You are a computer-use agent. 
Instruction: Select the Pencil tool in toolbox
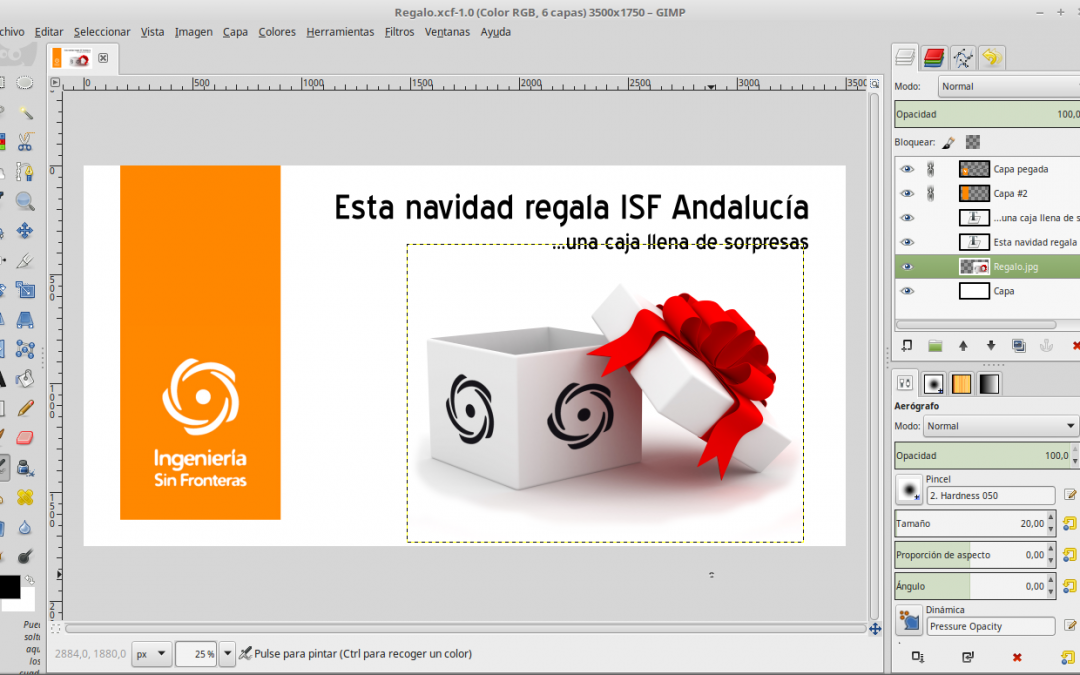point(25,408)
